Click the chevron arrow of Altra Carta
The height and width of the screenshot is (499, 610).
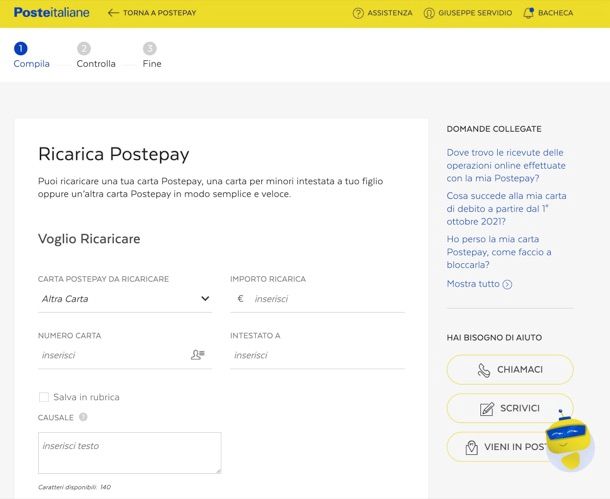tap(205, 299)
